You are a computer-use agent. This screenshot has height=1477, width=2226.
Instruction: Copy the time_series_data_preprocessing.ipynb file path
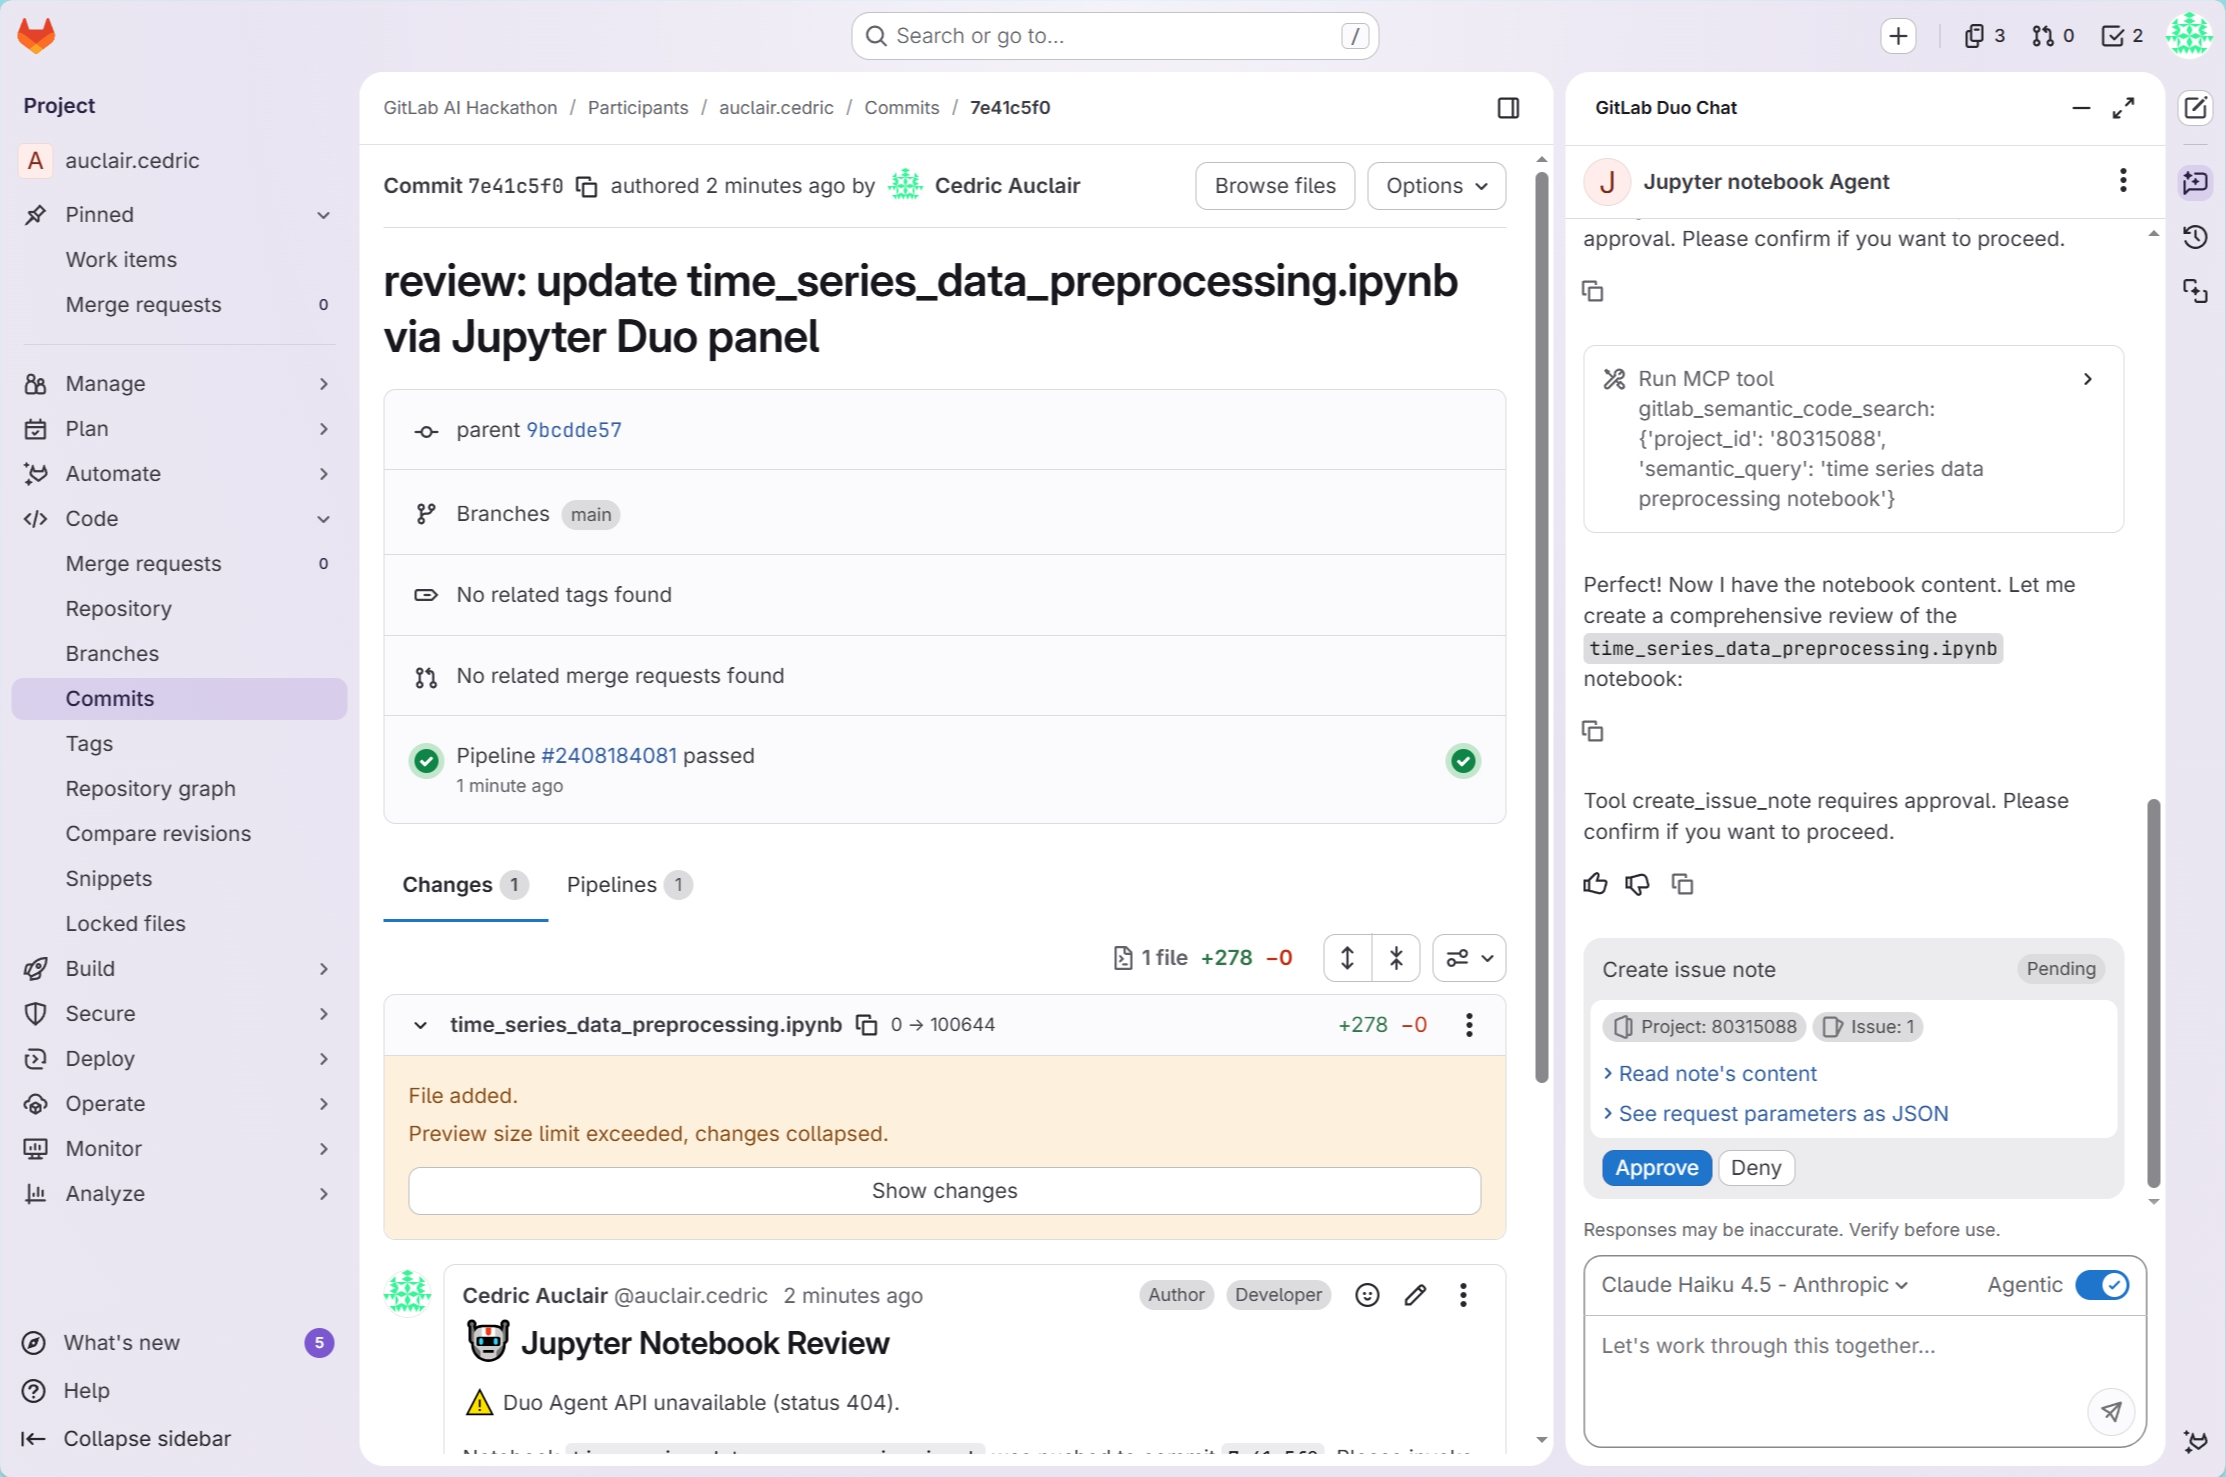click(x=866, y=1025)
